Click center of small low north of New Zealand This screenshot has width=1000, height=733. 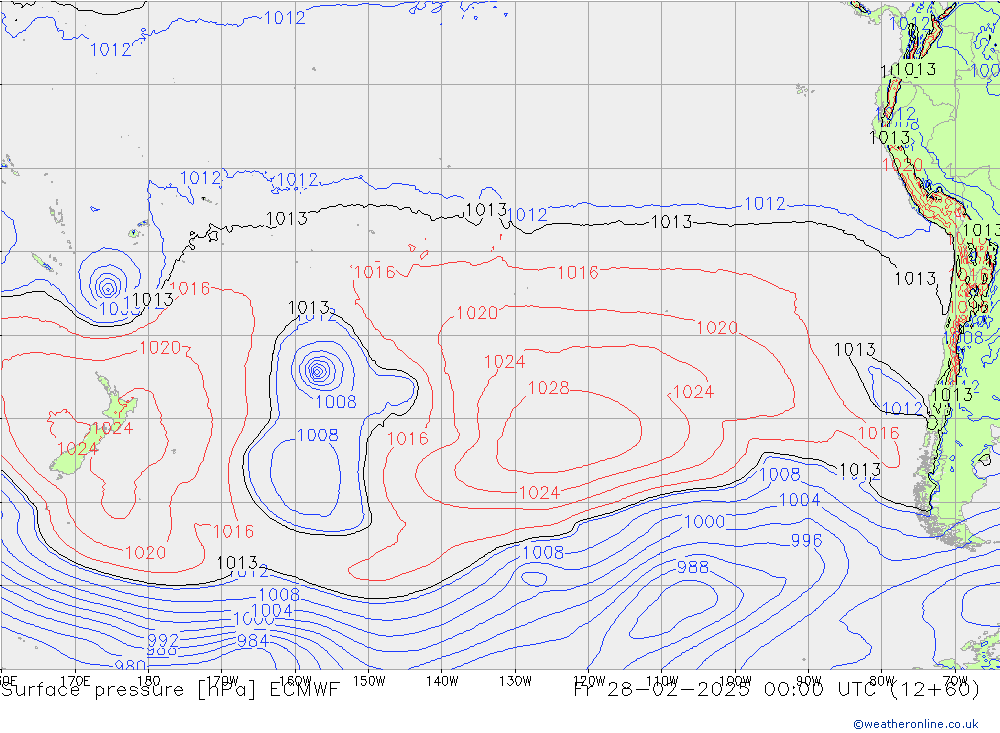tap(106, 286)
